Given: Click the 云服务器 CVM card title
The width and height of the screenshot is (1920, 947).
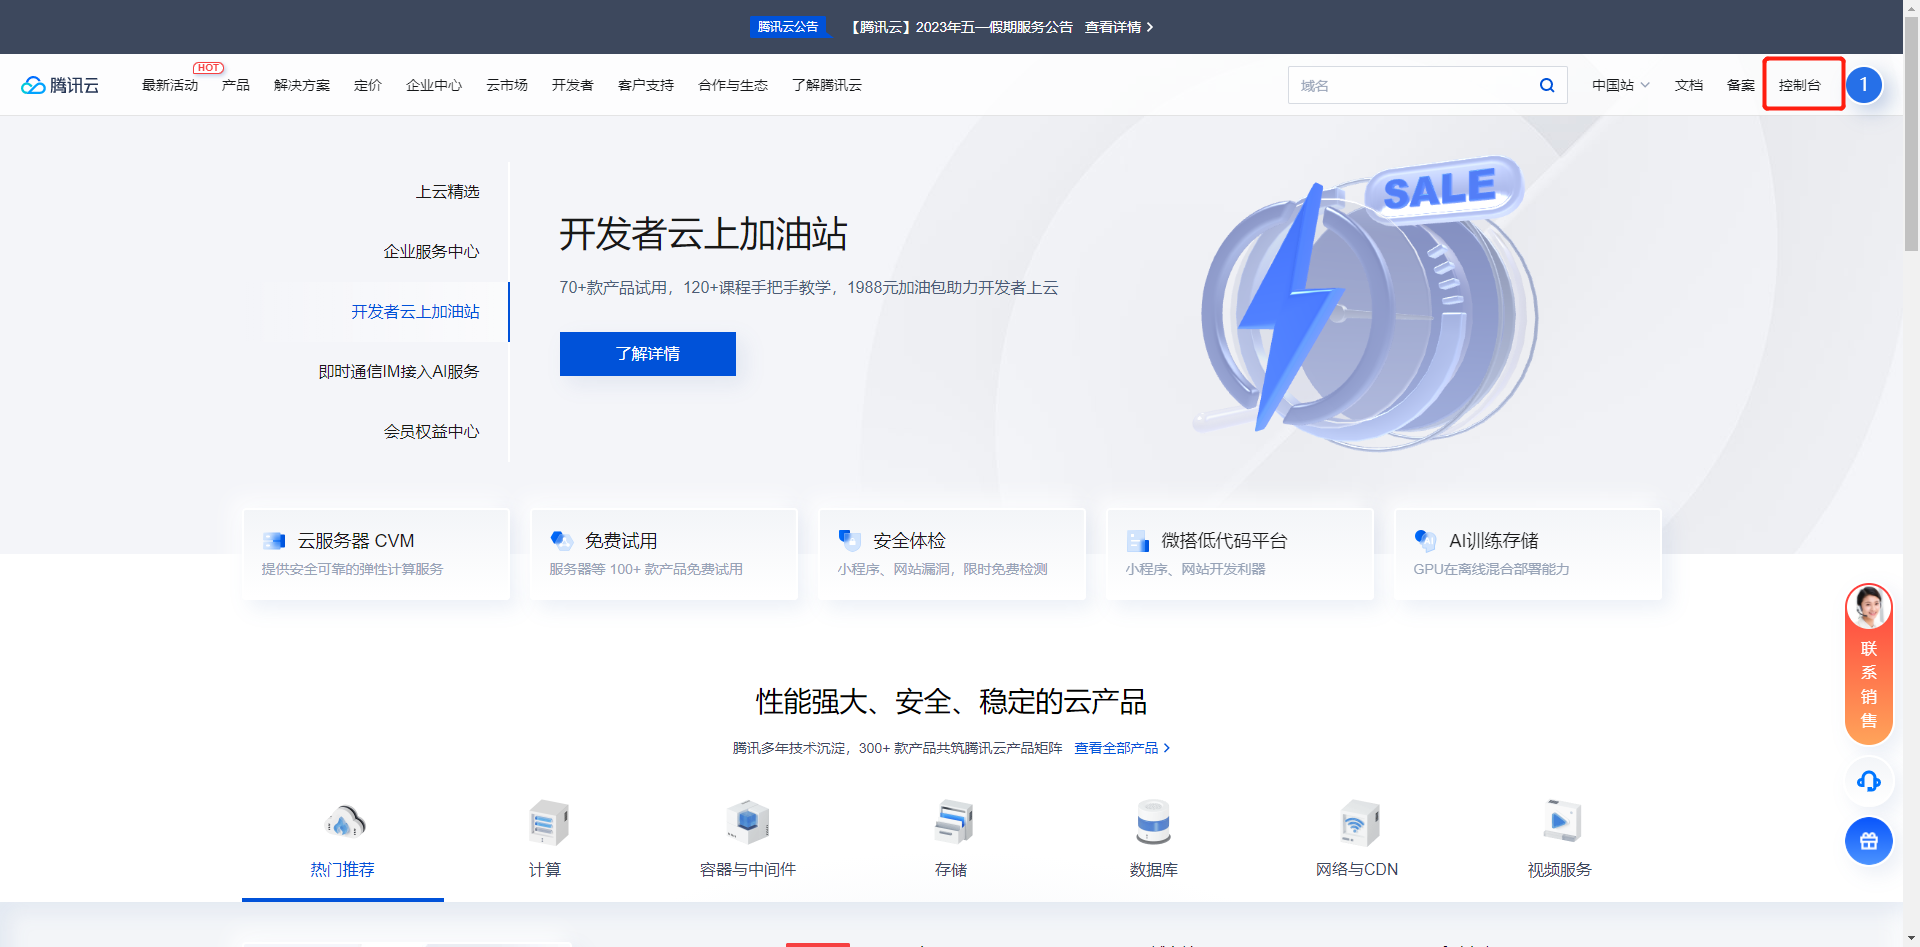Looking at the screenshot, I should 356,541.
